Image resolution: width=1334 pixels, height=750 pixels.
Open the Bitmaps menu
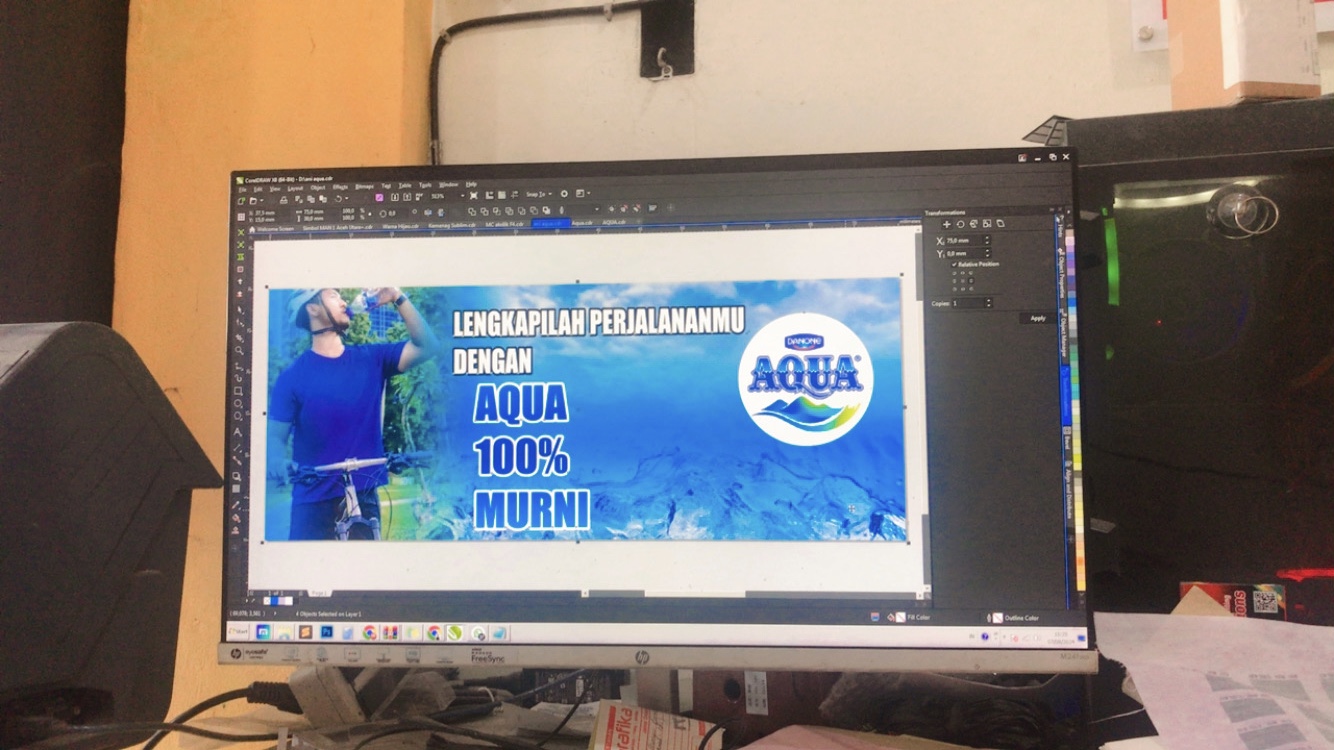tap(365, 186)
